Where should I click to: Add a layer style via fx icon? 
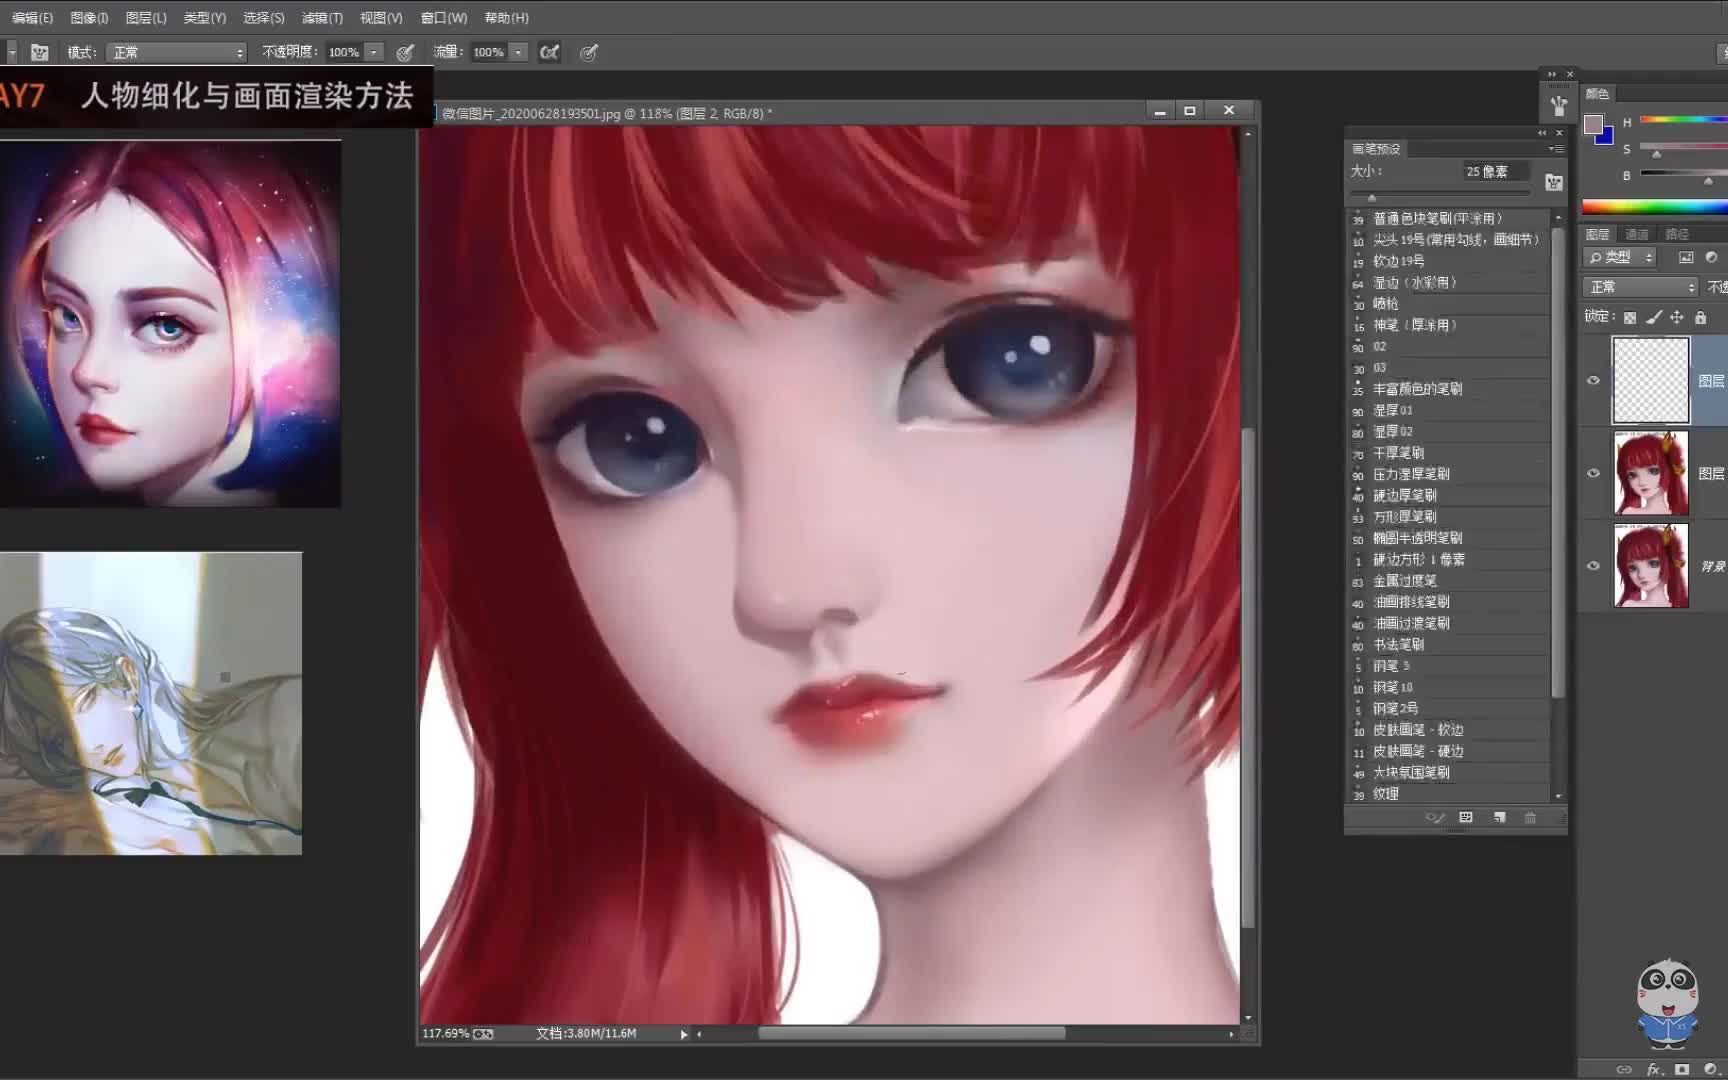[1654, 1069]
